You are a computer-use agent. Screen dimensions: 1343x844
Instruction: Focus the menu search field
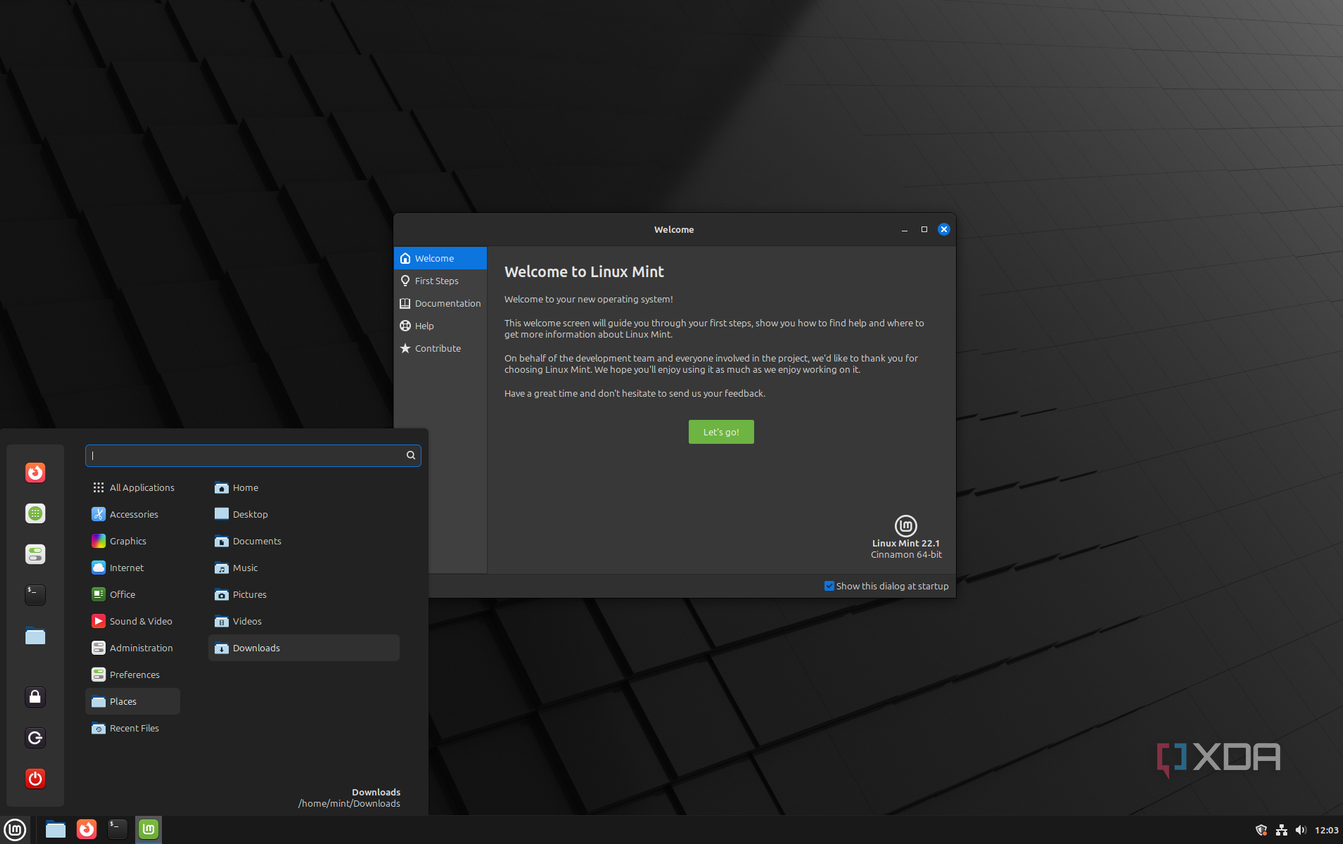[x=253, y=455]
